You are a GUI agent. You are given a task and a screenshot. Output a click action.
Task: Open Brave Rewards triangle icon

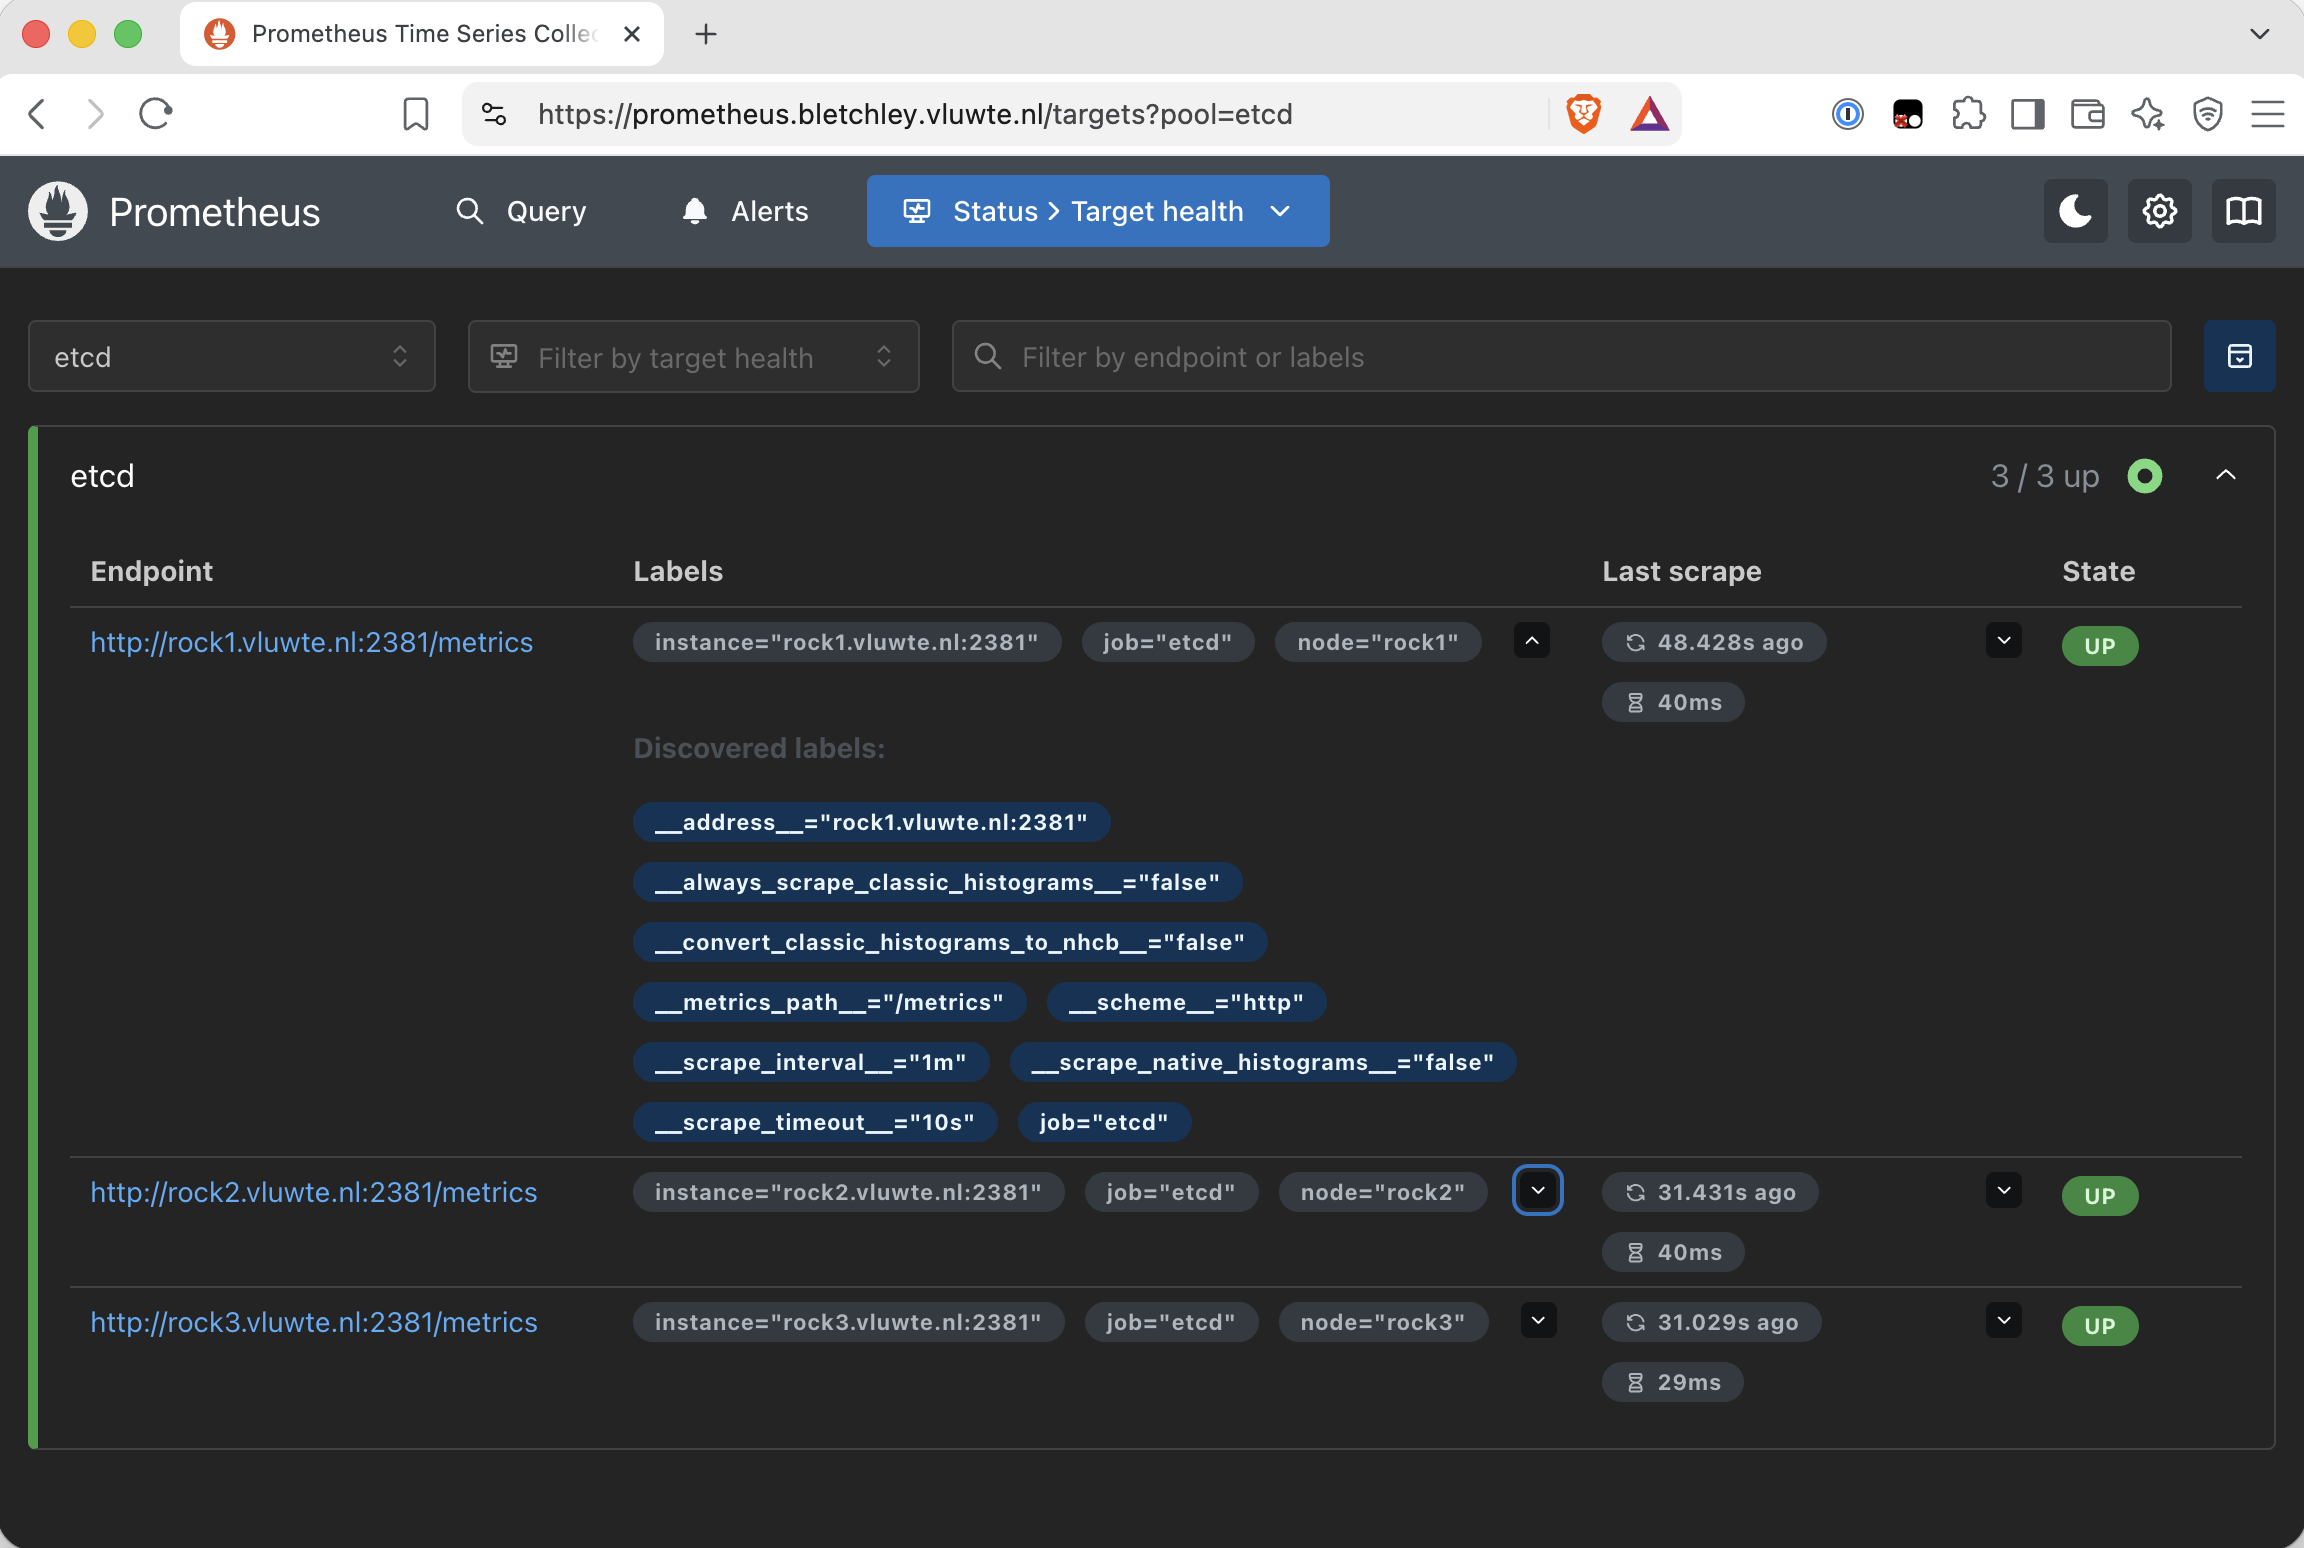pyautogui.click(x=1649, y=114)
